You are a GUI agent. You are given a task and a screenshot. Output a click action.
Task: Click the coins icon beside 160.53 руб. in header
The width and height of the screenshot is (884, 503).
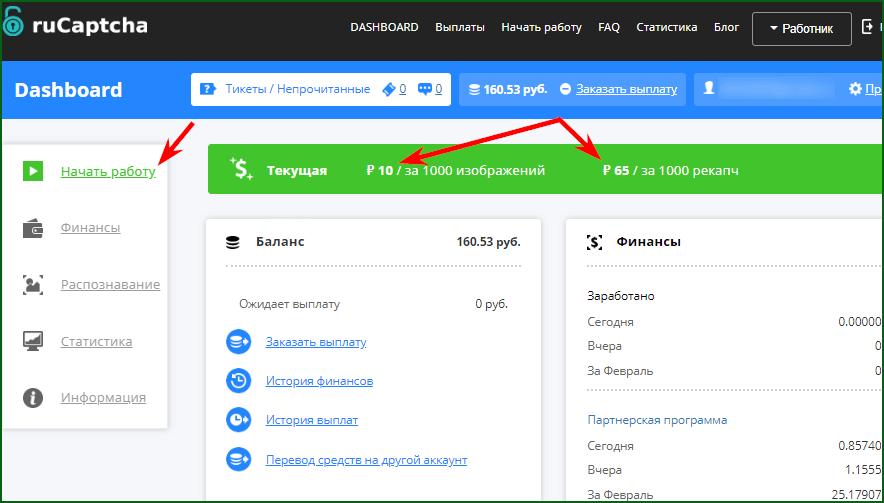tap(474, 89)
